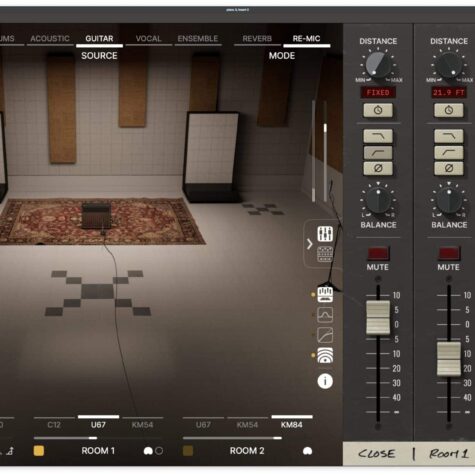Select the lit mic mixer strip icon

click(325, 294)
